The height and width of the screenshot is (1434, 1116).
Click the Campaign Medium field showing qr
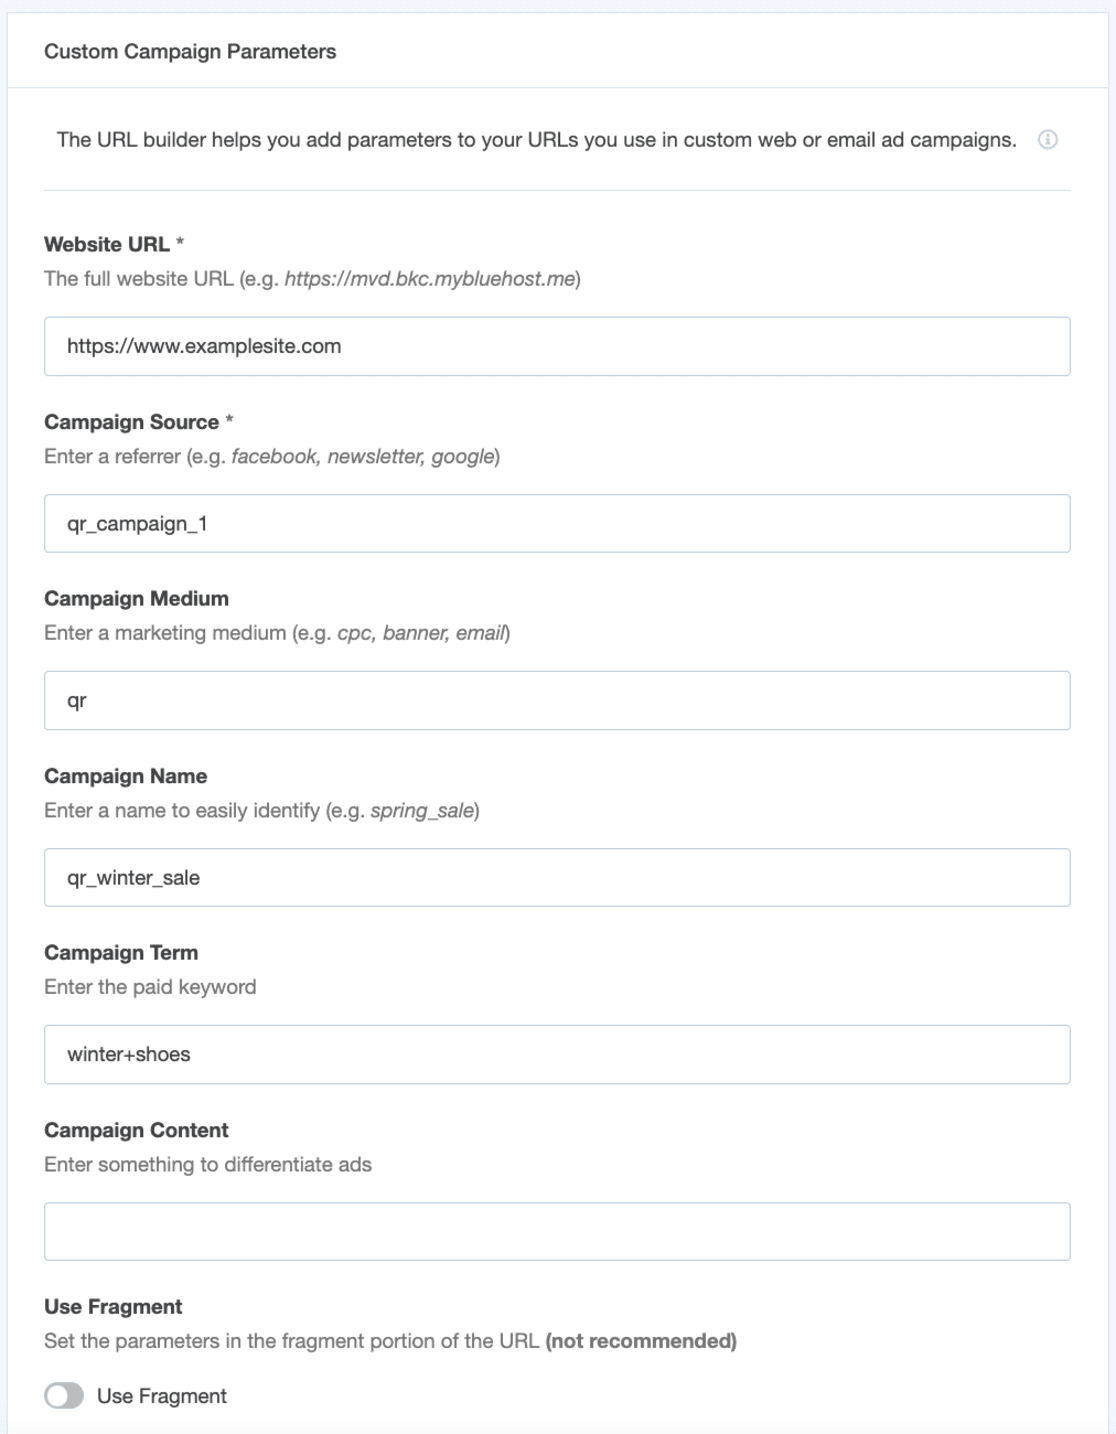click(557, 700)
